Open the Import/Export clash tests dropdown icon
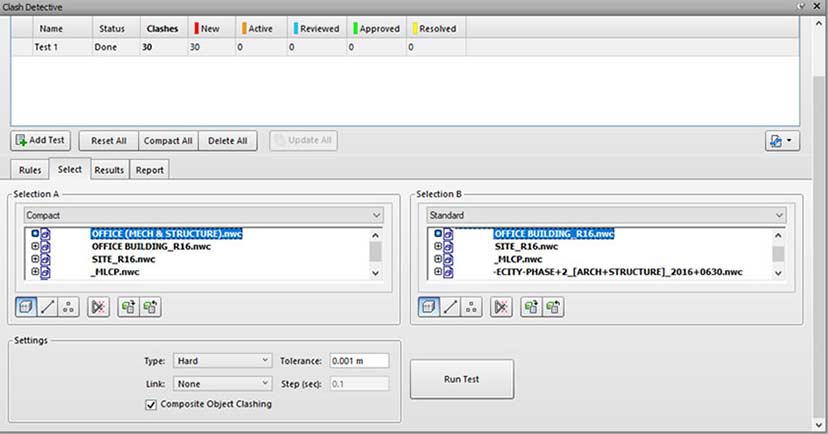The width and height of the screenshot is (828, 434). 782,141
